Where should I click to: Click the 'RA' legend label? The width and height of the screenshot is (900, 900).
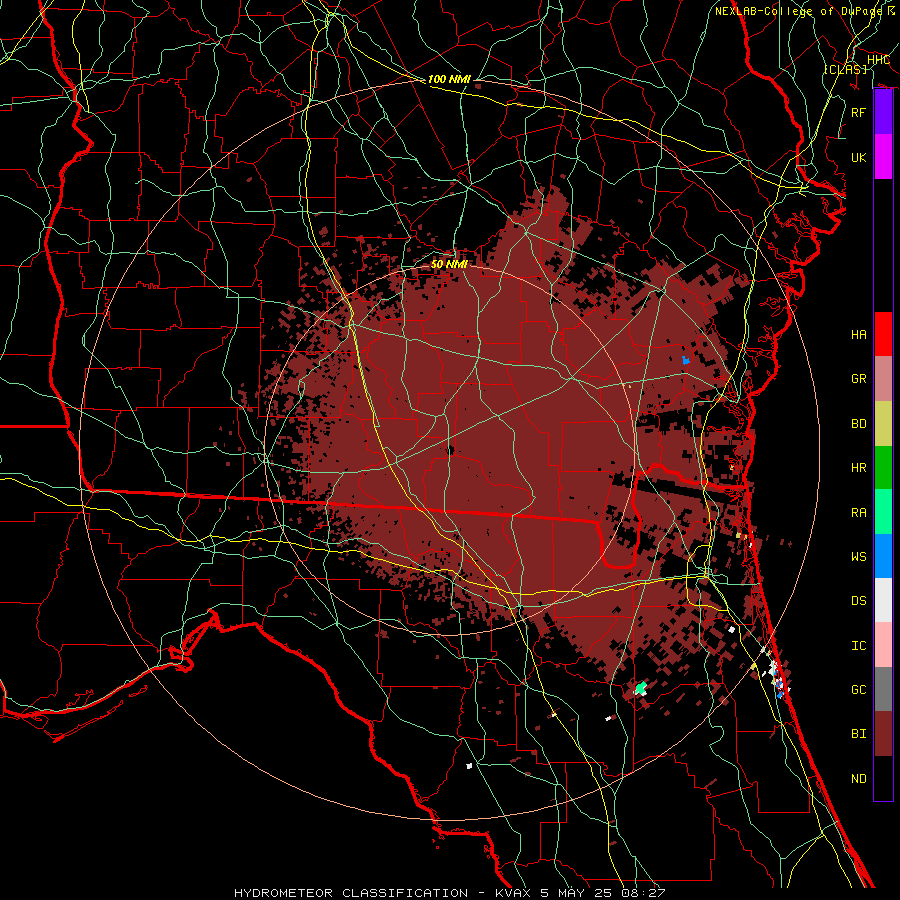click(x=859, y=512)
